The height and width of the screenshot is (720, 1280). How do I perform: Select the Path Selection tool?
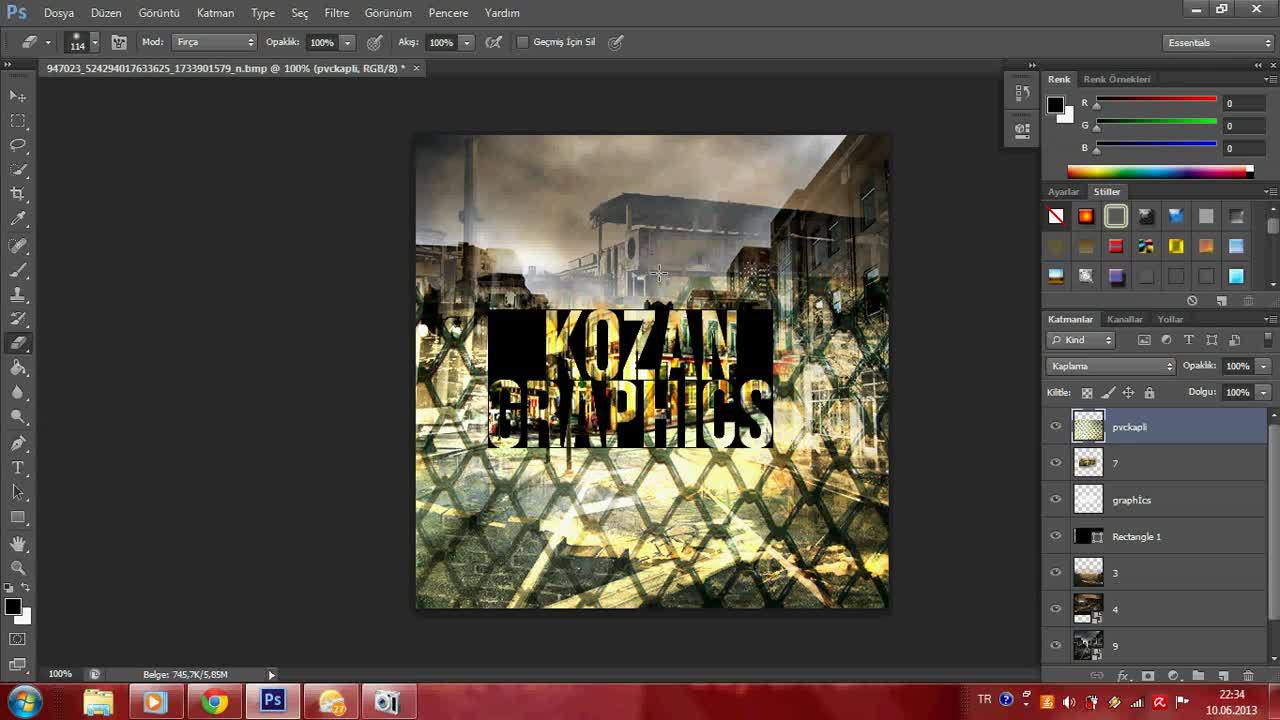point(18,492)
